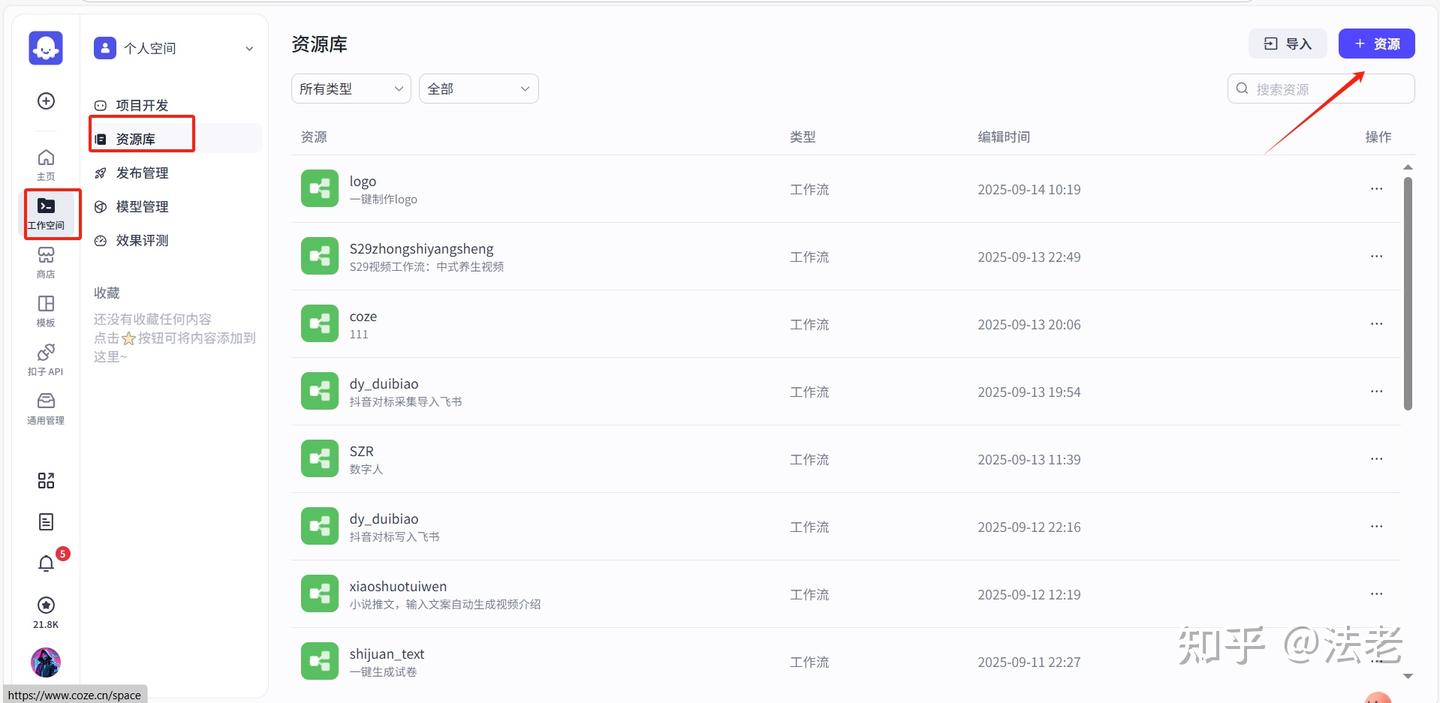Open the S29zhongshiyangsheng workflow
The image size is (1440, 703).
[421, 248]
